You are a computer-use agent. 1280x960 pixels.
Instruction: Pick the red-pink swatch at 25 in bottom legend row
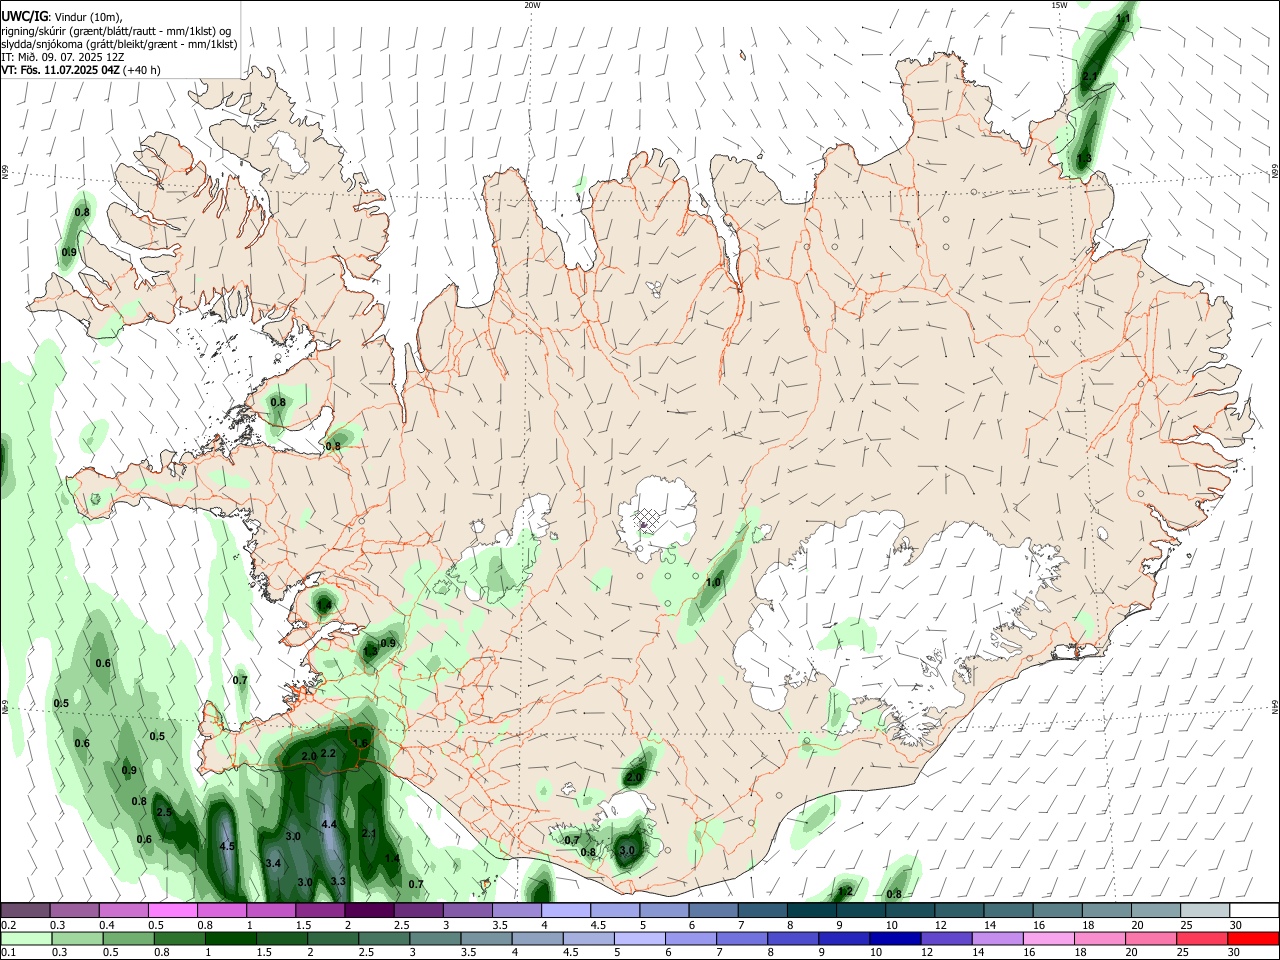(x=1202, y=938)
